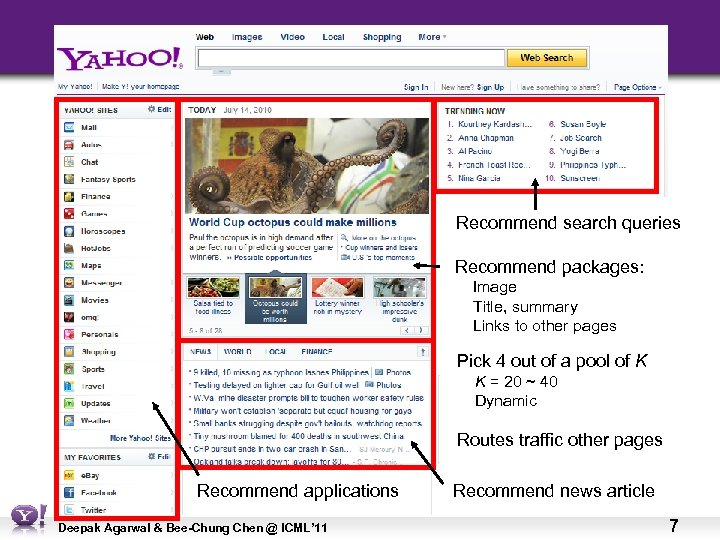Screen dimensions: 720x540
Task: Click the Web Search button
Action: [546, 58]
